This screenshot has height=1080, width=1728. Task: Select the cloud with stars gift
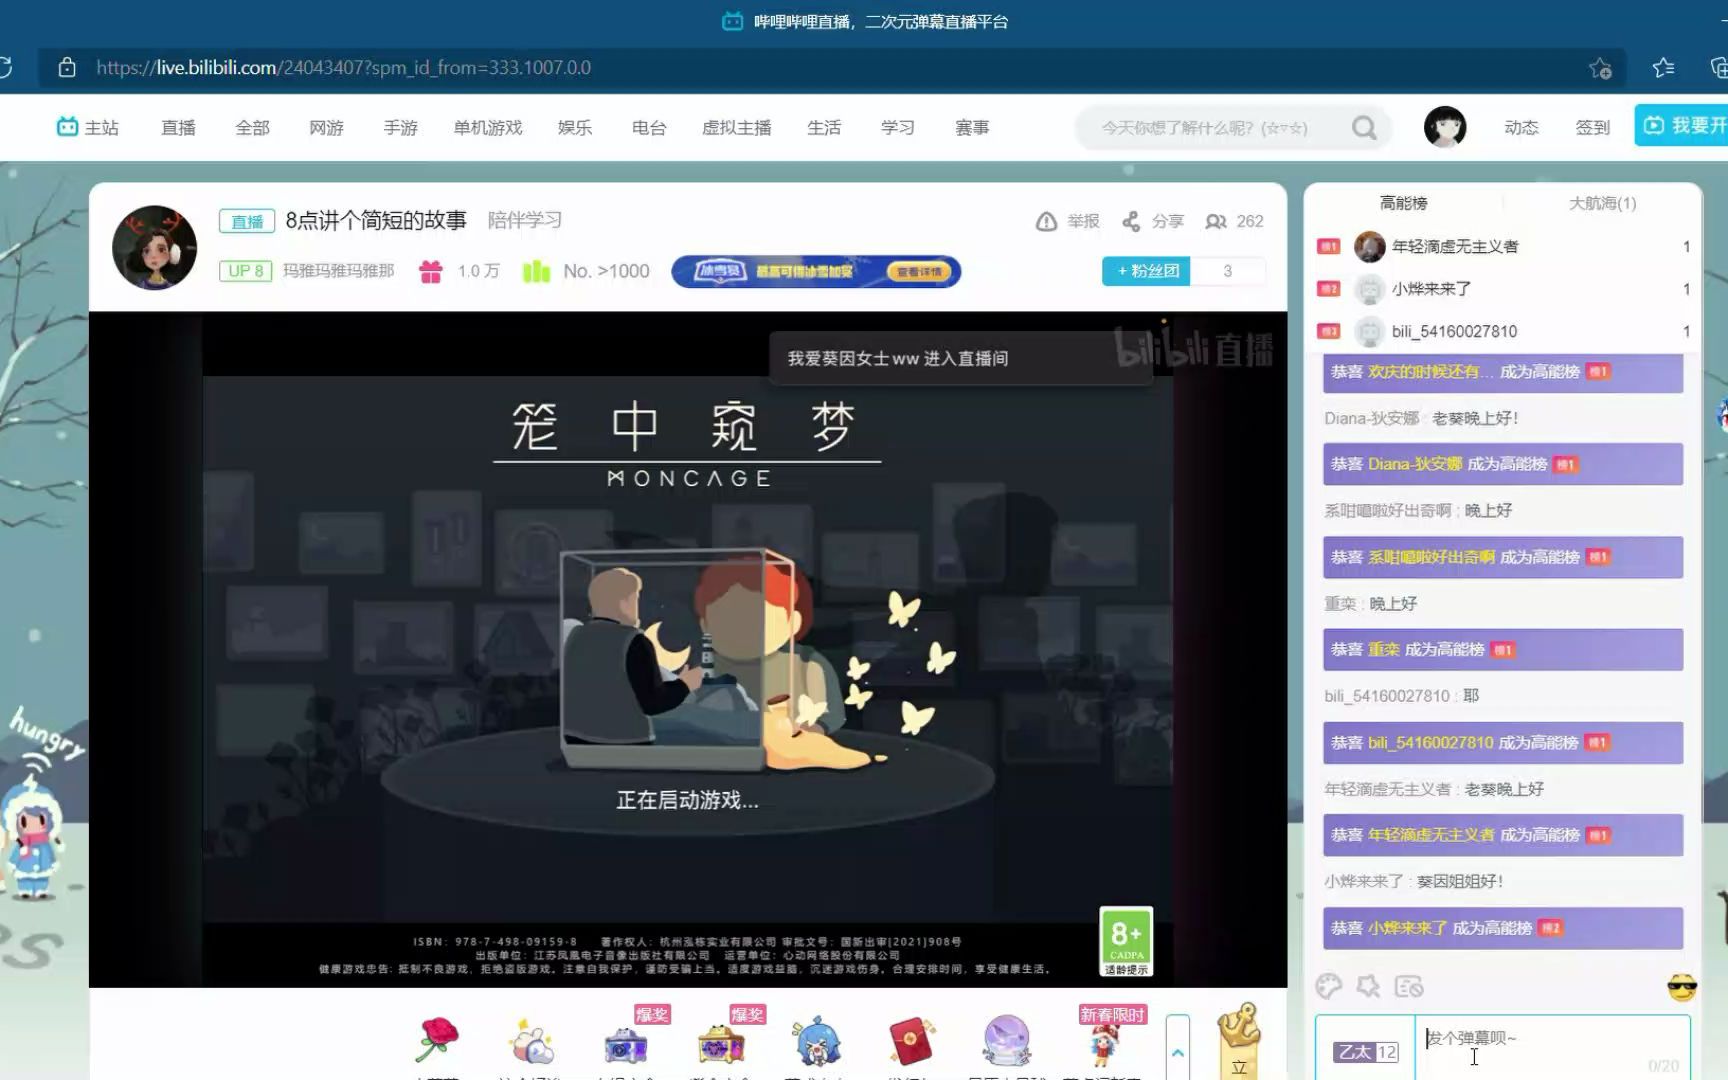(531, 1042)
